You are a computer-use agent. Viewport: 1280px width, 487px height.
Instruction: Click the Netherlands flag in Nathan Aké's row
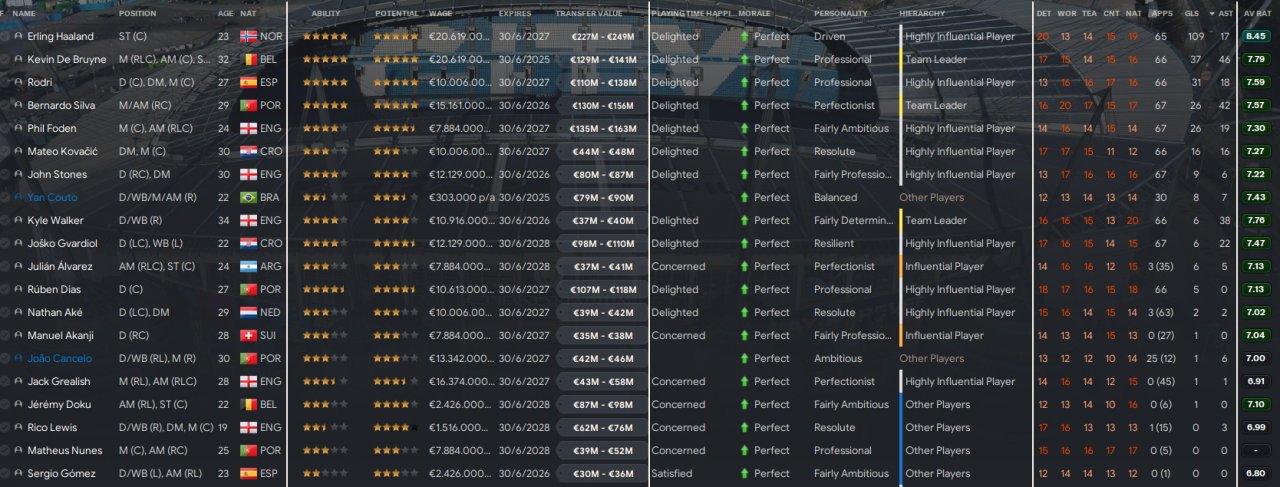coord(248,312)
